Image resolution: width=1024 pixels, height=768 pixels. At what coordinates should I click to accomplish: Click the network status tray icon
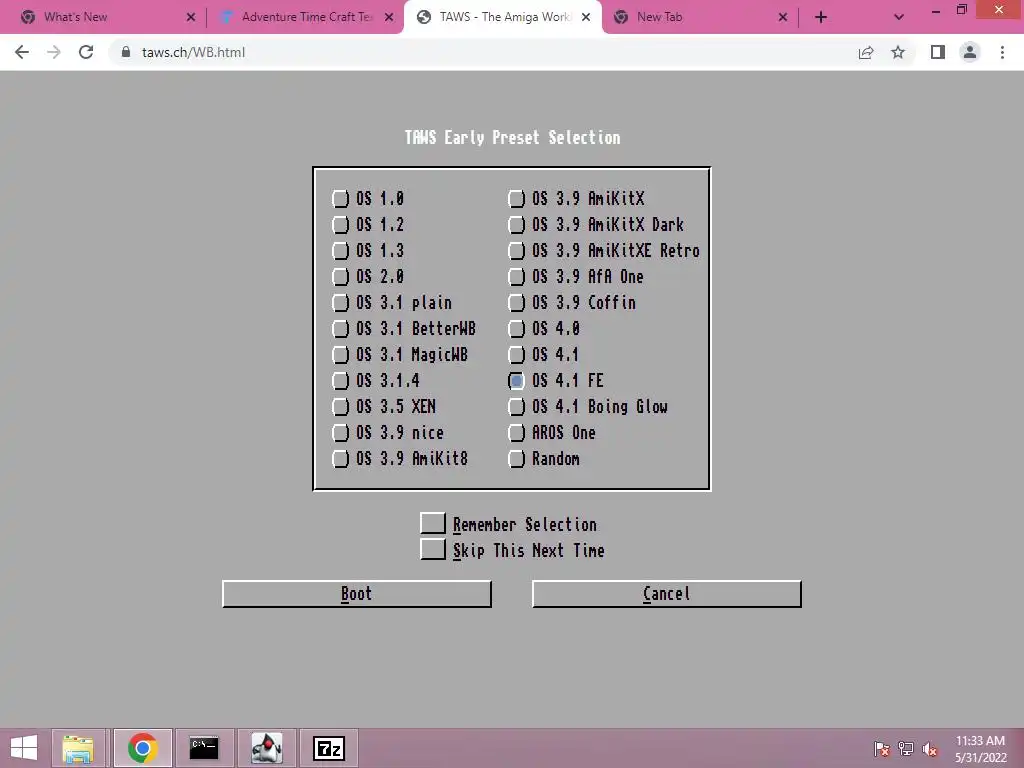point(906,748)
